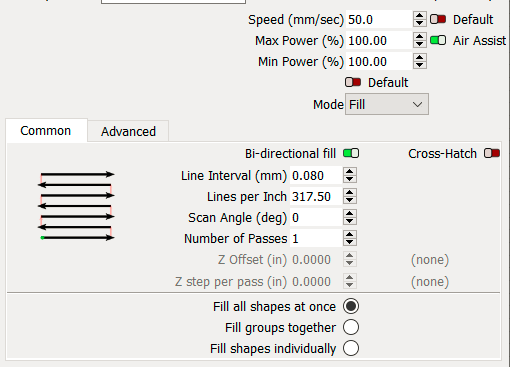This screenshot has width=510, height=367.
Task: Toggle the Default switch below Min Power
Action: 353,82
